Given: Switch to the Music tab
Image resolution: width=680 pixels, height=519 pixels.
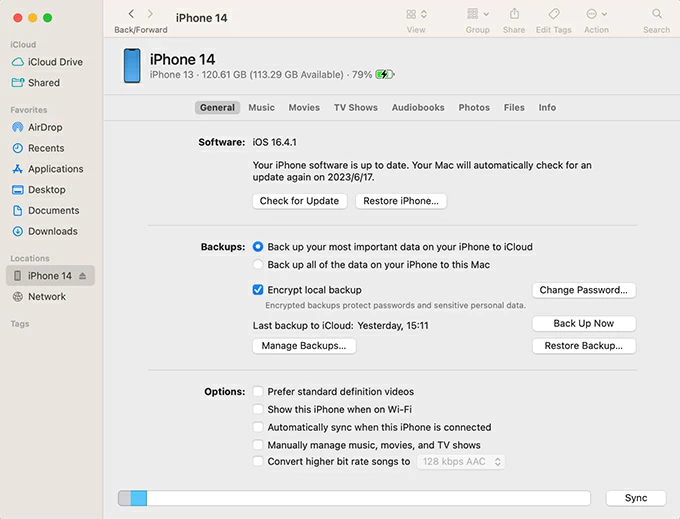Looking at the screenshot, I should pyautogui.click(x=261, y=107).
